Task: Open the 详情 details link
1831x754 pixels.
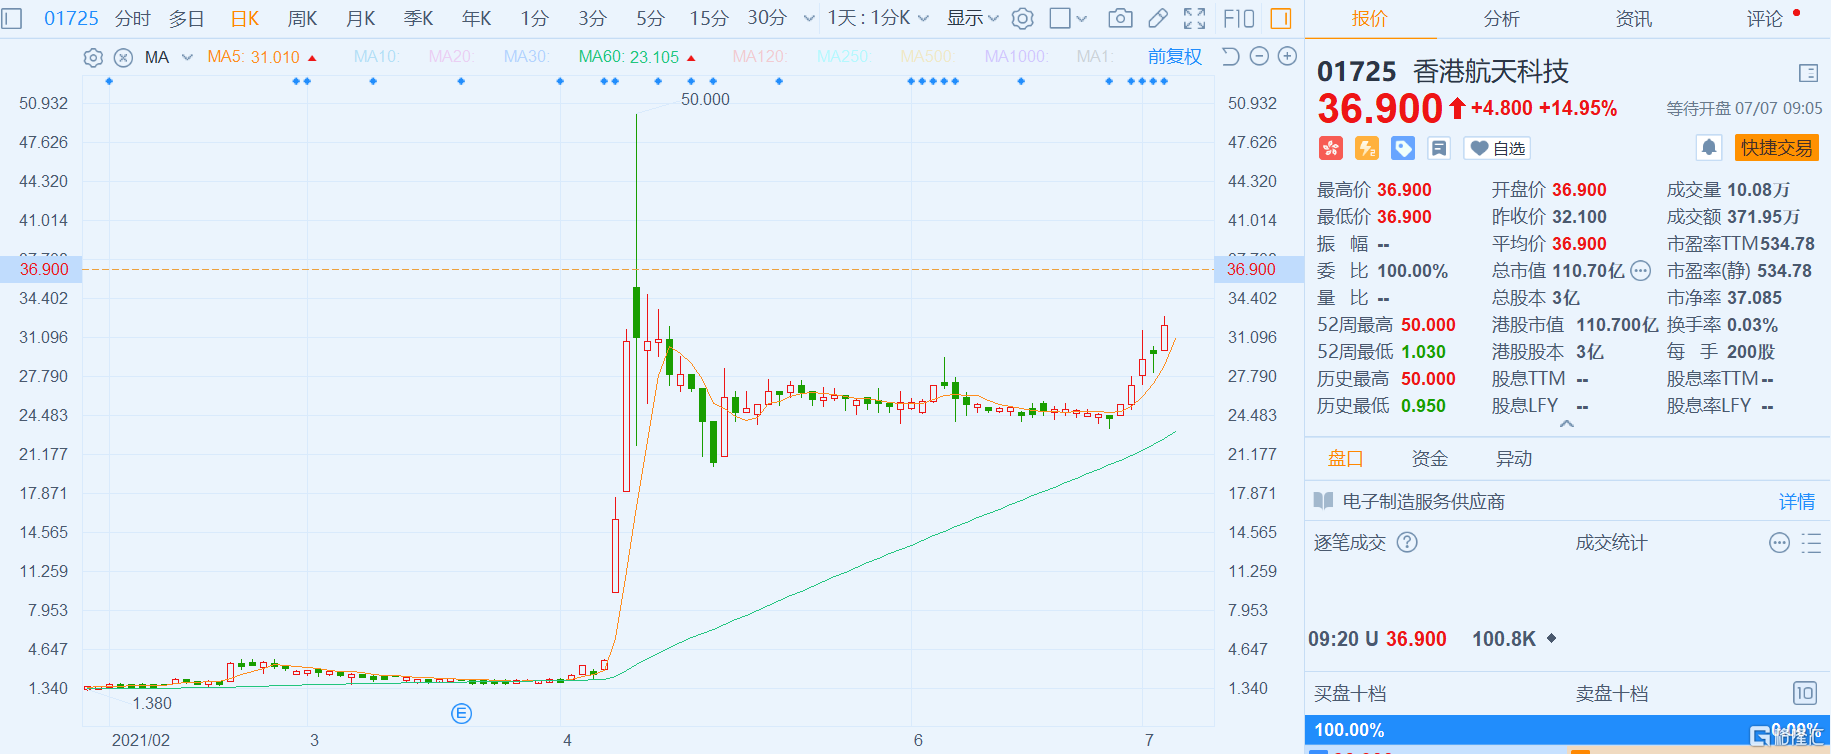Action: tap(1796, 502)
